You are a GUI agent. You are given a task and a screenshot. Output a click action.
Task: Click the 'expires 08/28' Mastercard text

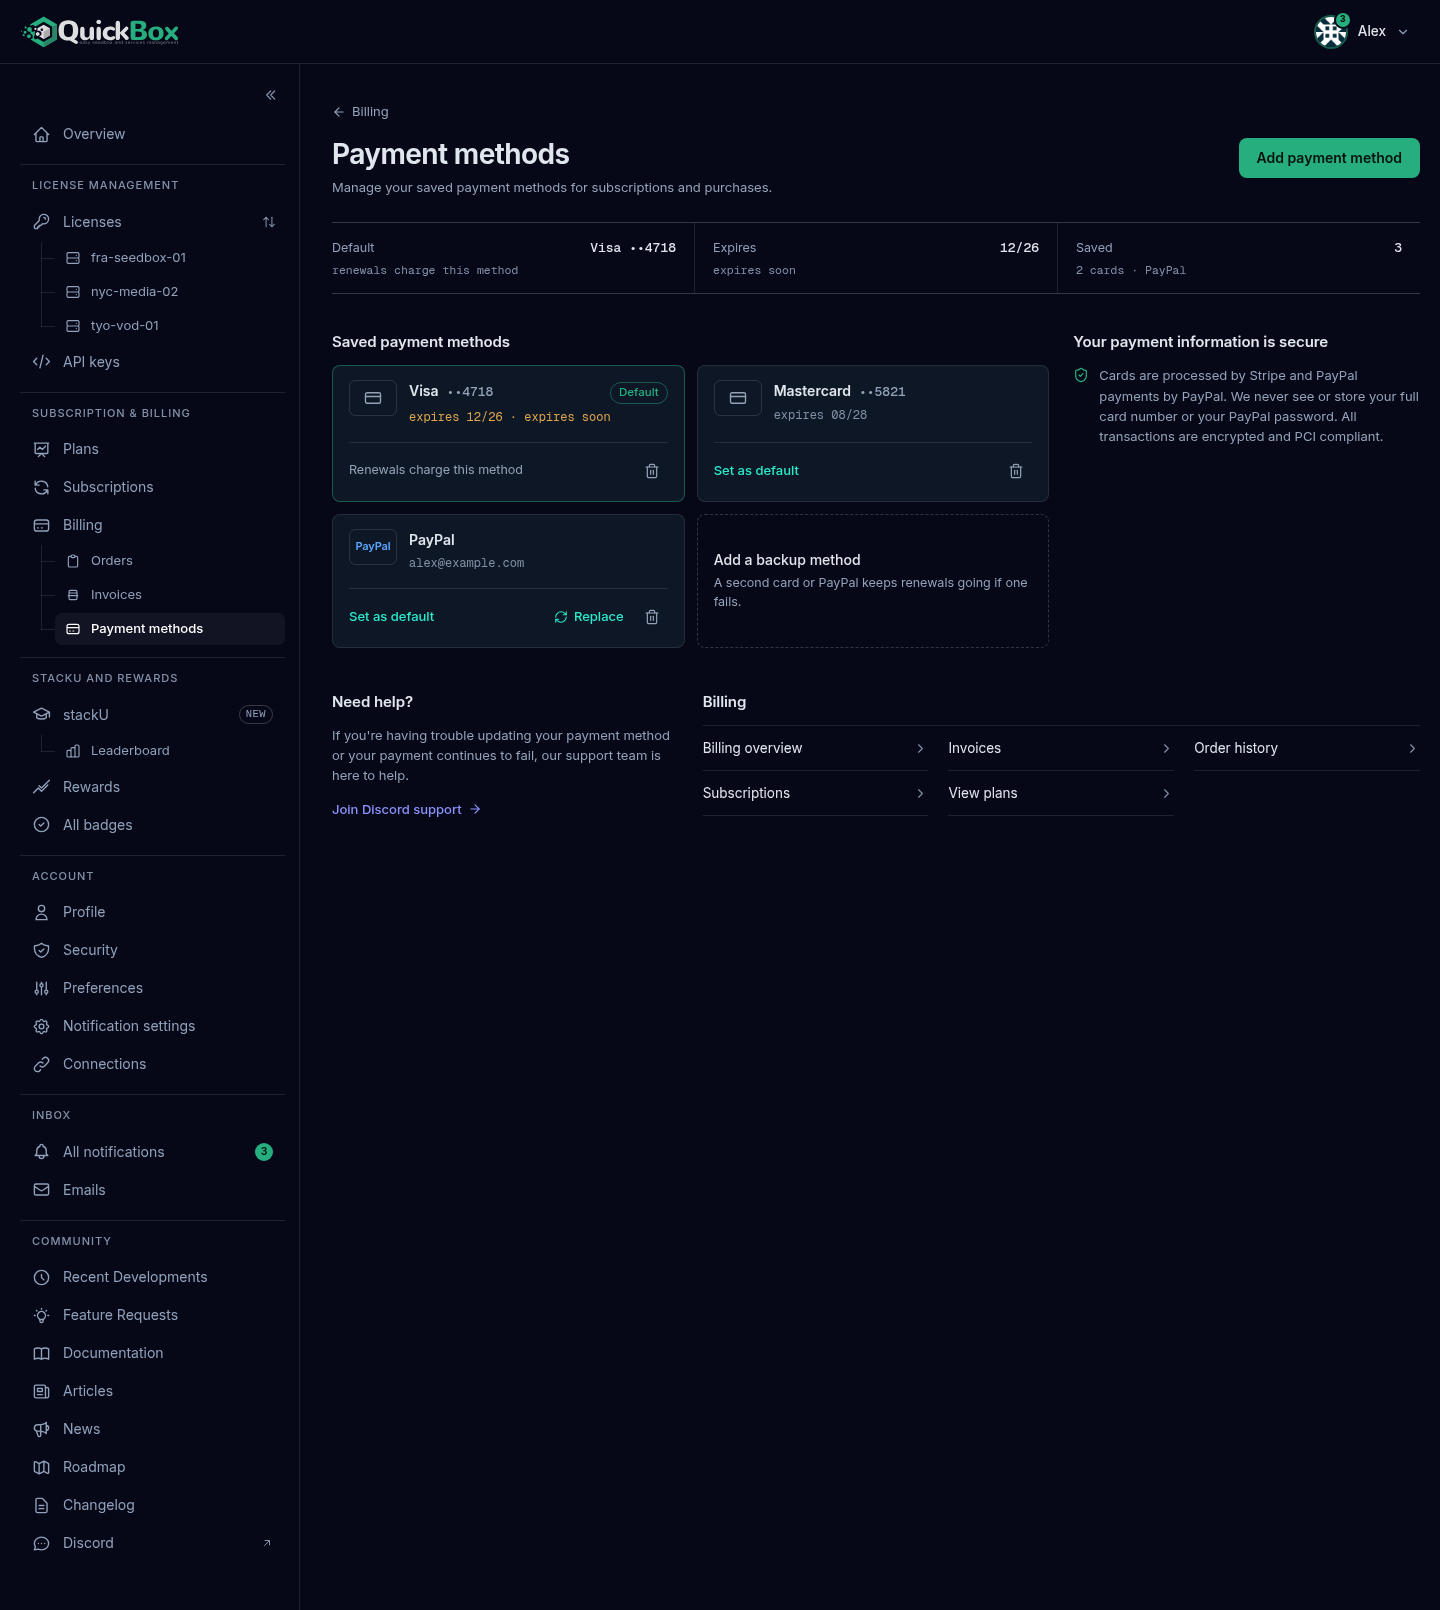820,415
